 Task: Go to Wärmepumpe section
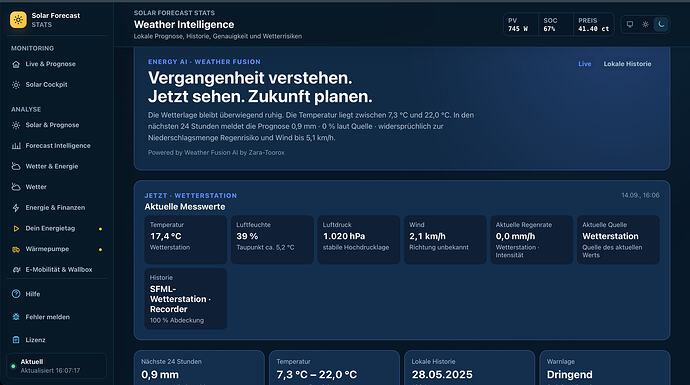tap(57, 249)
